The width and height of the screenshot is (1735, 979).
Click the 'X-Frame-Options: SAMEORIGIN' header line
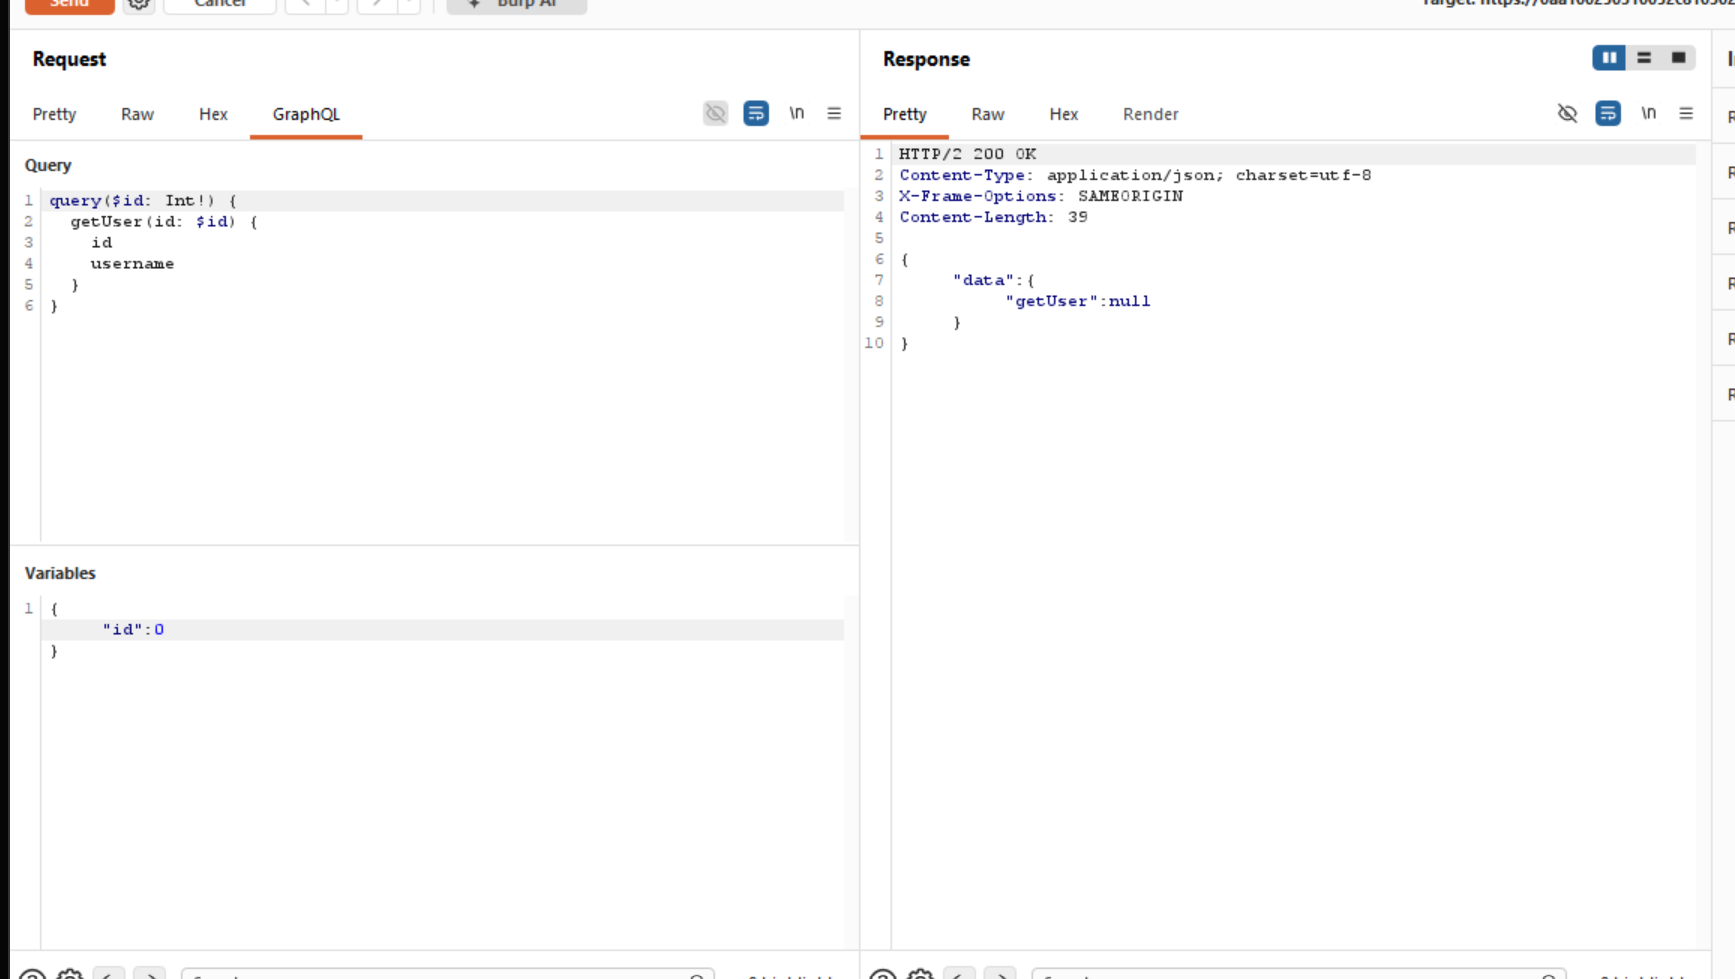click(x=1041, y=196)
